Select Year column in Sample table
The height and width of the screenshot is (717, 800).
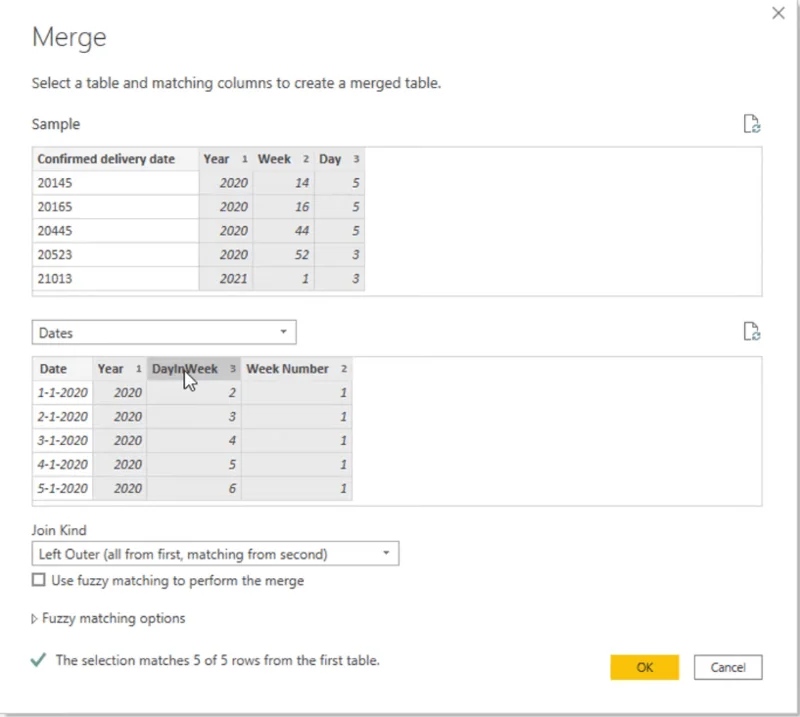pos(226,159)
